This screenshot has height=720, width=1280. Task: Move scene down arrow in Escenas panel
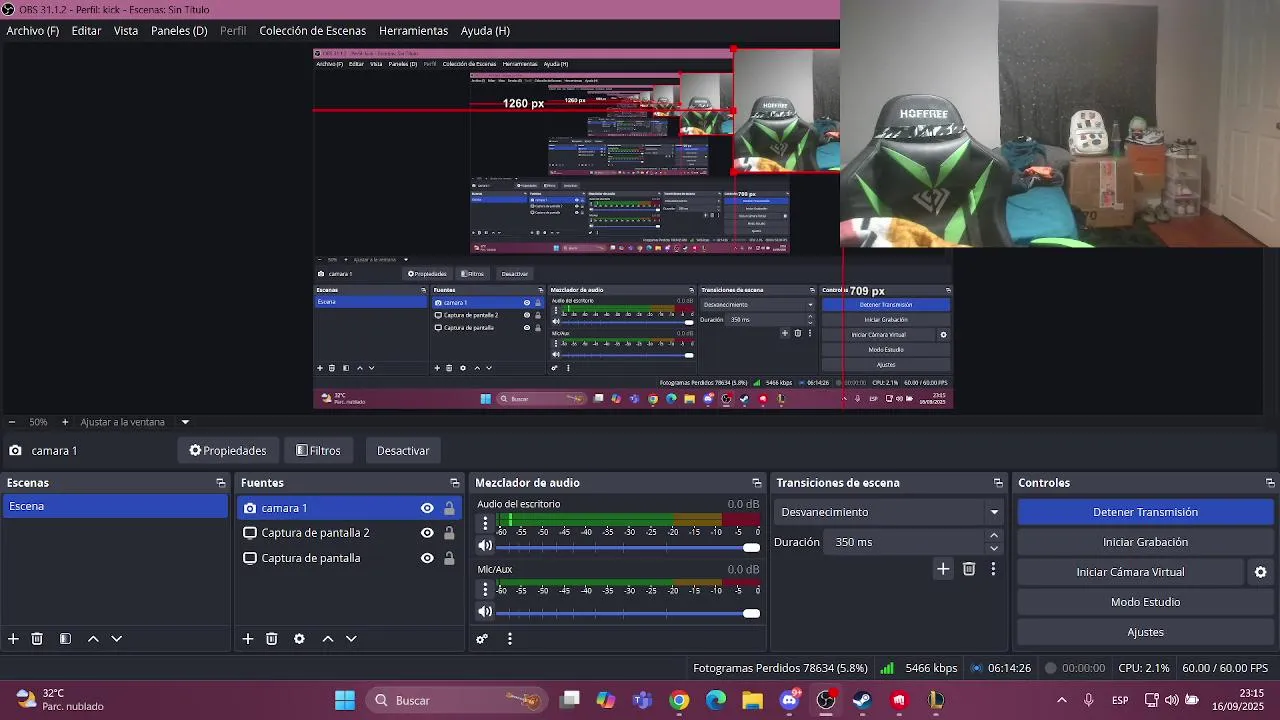(x=116, y=639)
